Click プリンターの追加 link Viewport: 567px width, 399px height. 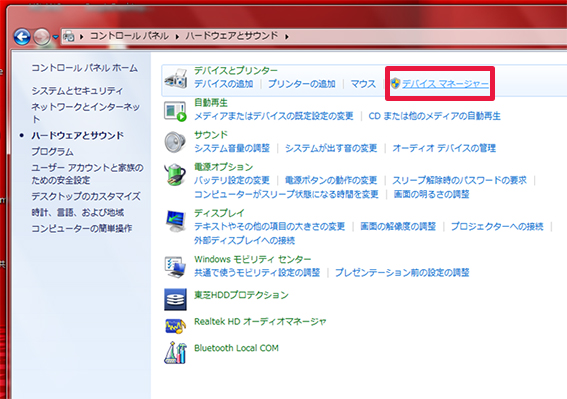point(302,84)
